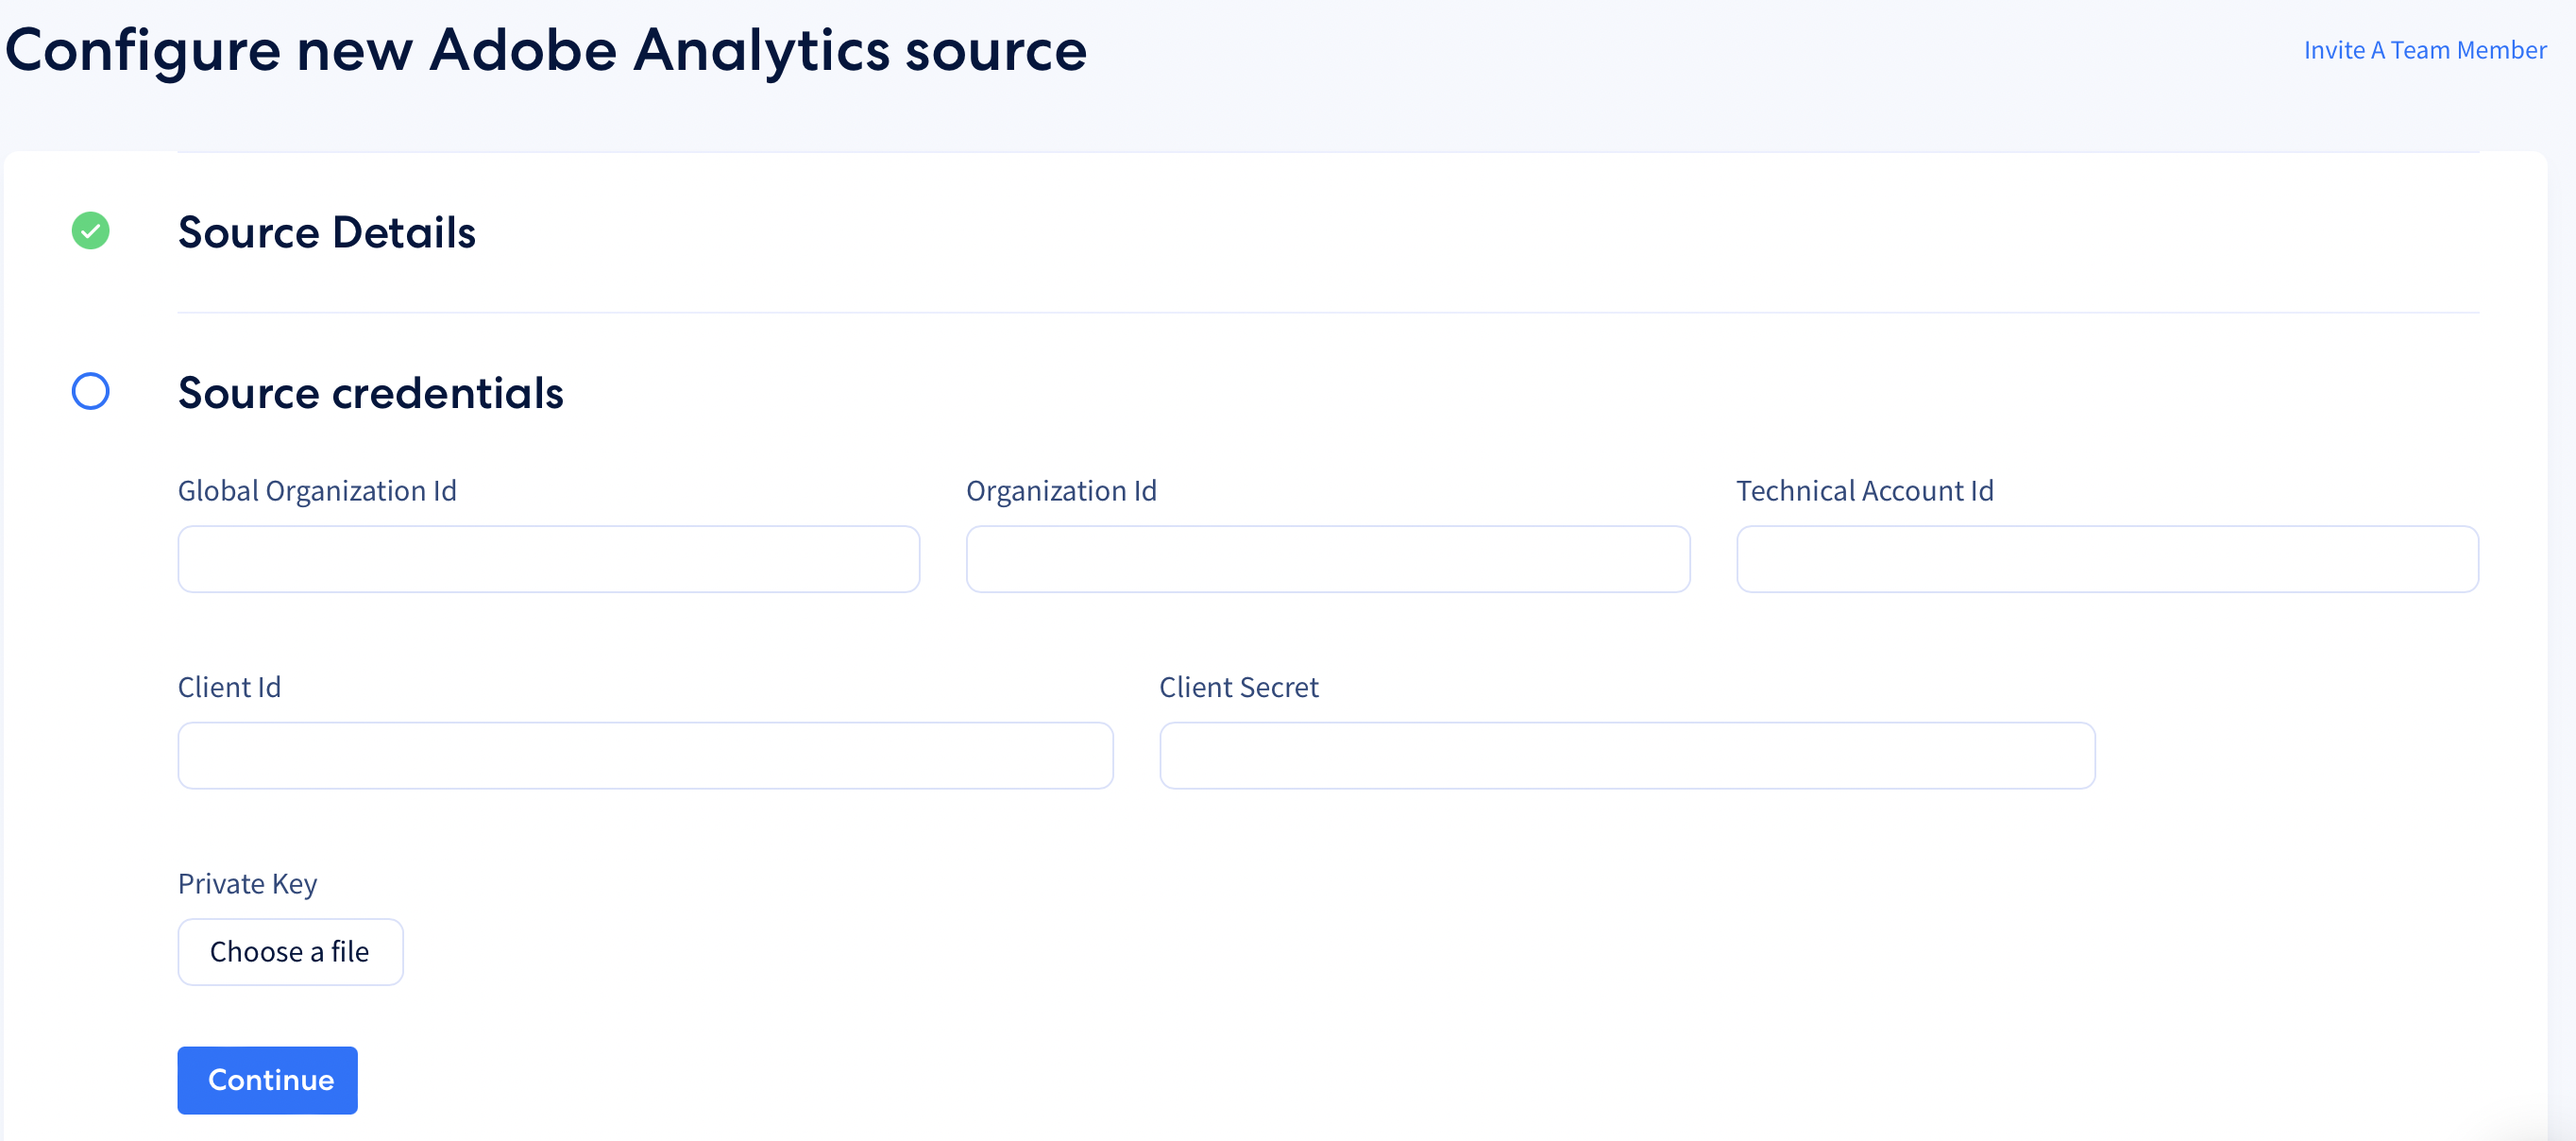
Task: Focus the Global Organization Id text box
Action: pos(548,559)
